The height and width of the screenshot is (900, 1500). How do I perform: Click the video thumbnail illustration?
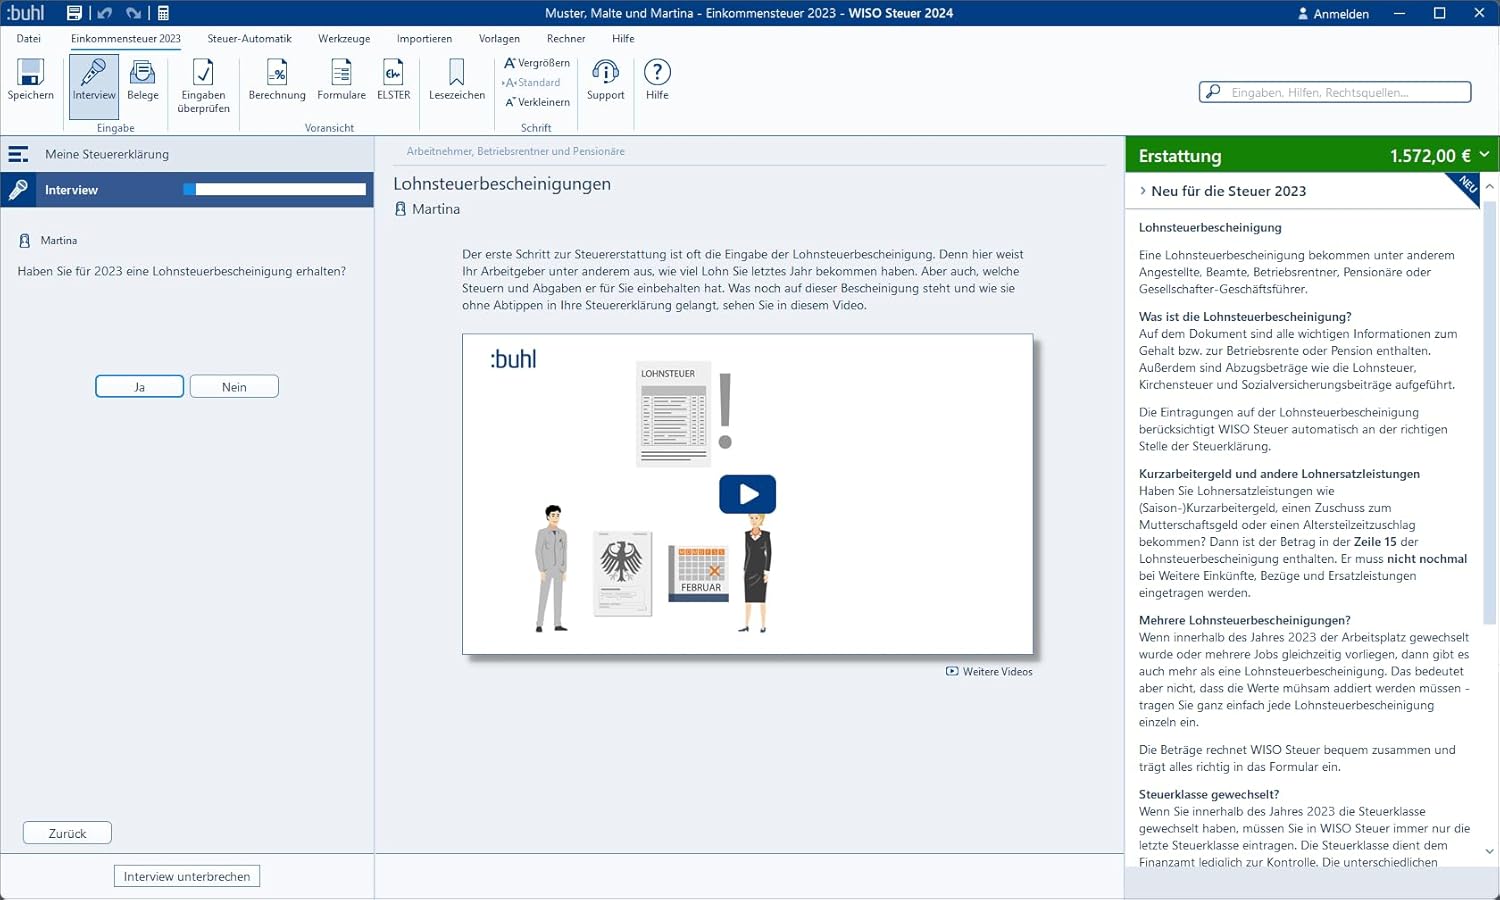pyautogui.click(x=747, y=494)
